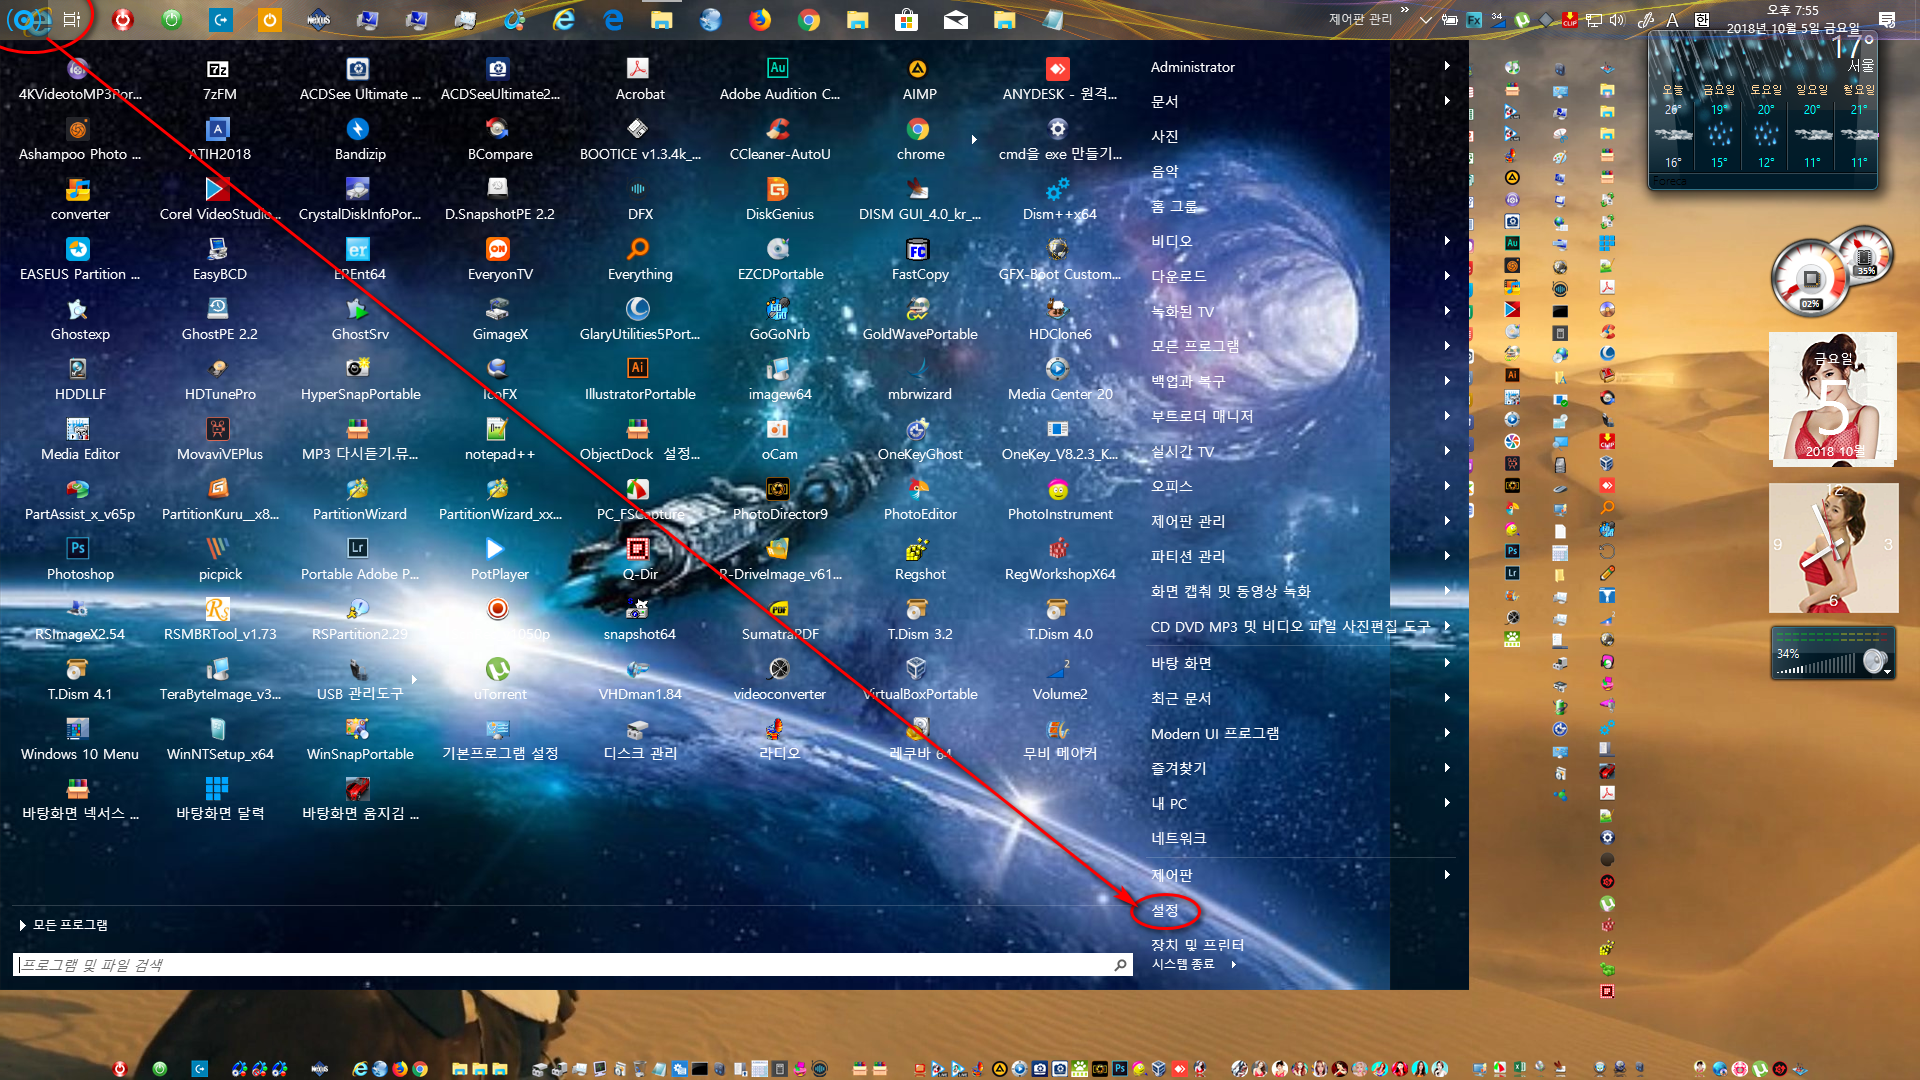1920x1080 pixels.
Task: Open Acrobat shortcut
Action: point(640,80)
